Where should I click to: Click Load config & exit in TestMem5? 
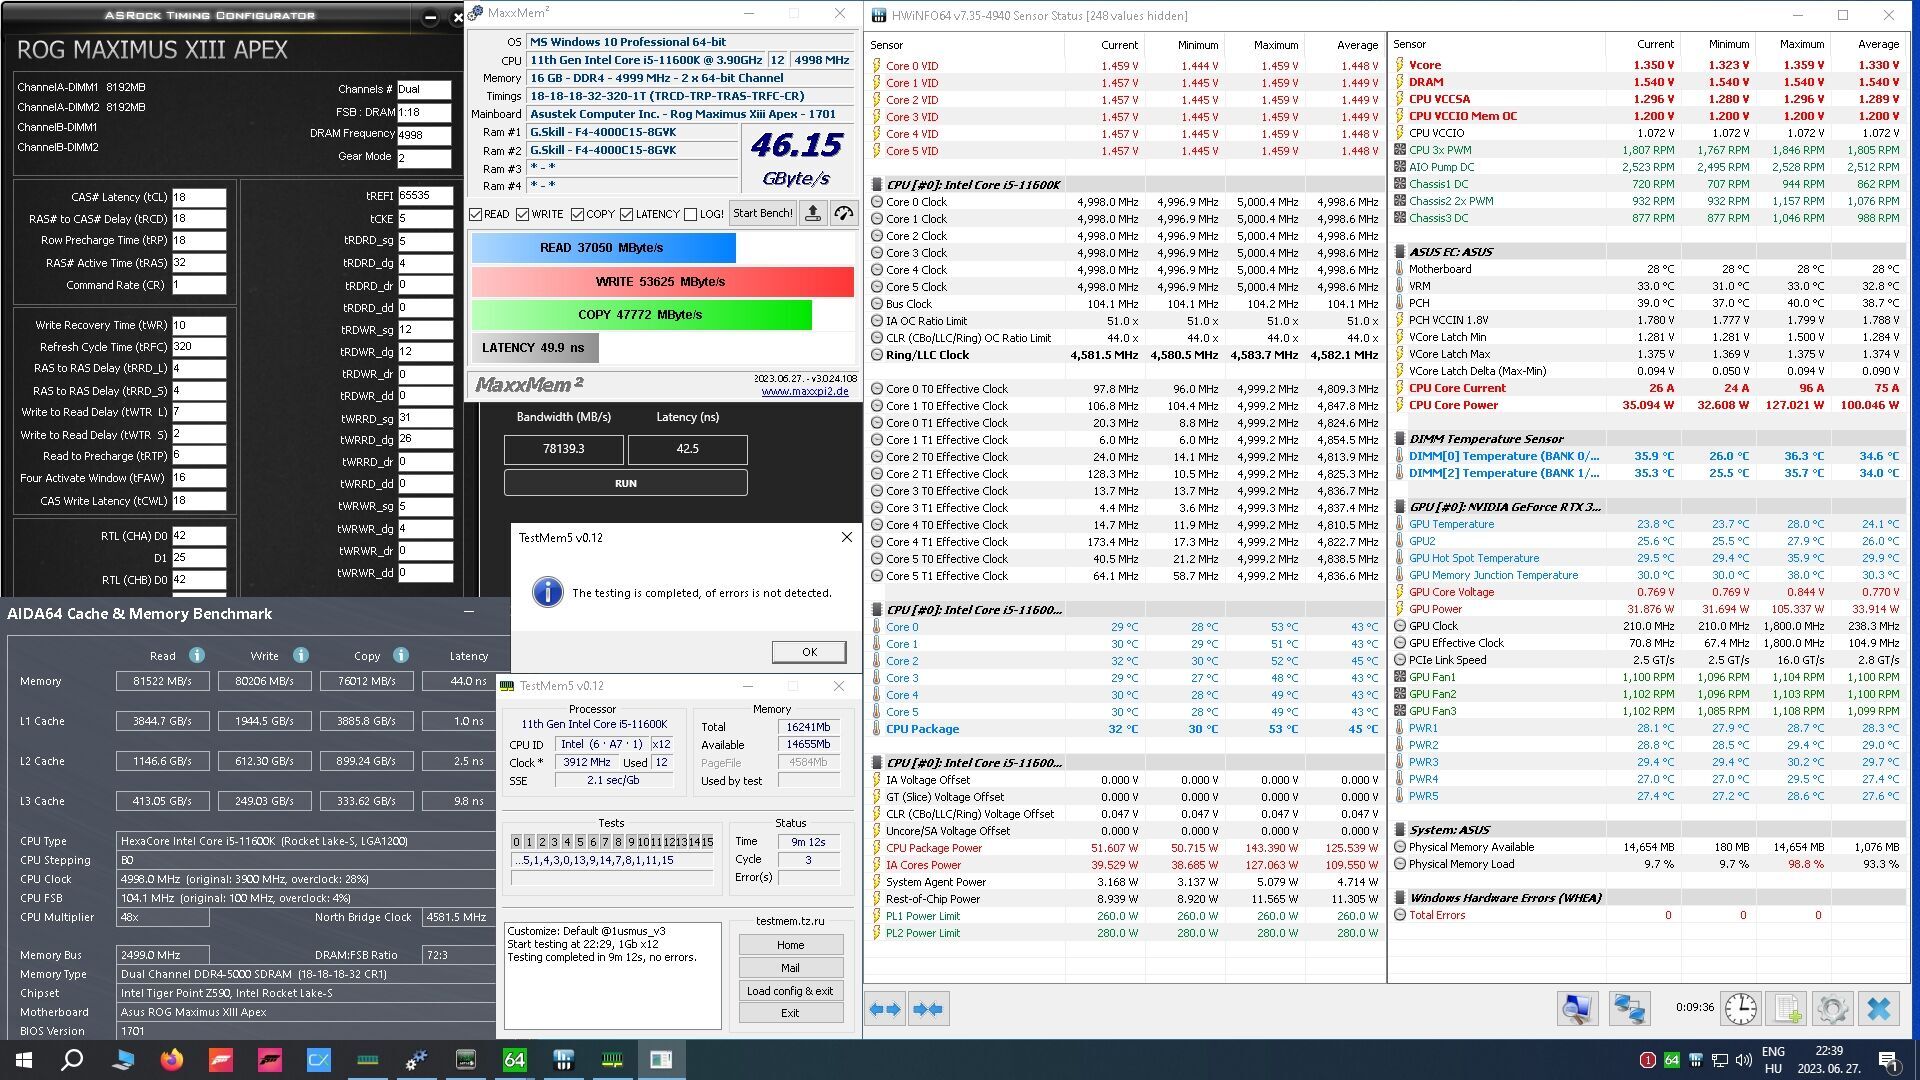coord(790,991)
